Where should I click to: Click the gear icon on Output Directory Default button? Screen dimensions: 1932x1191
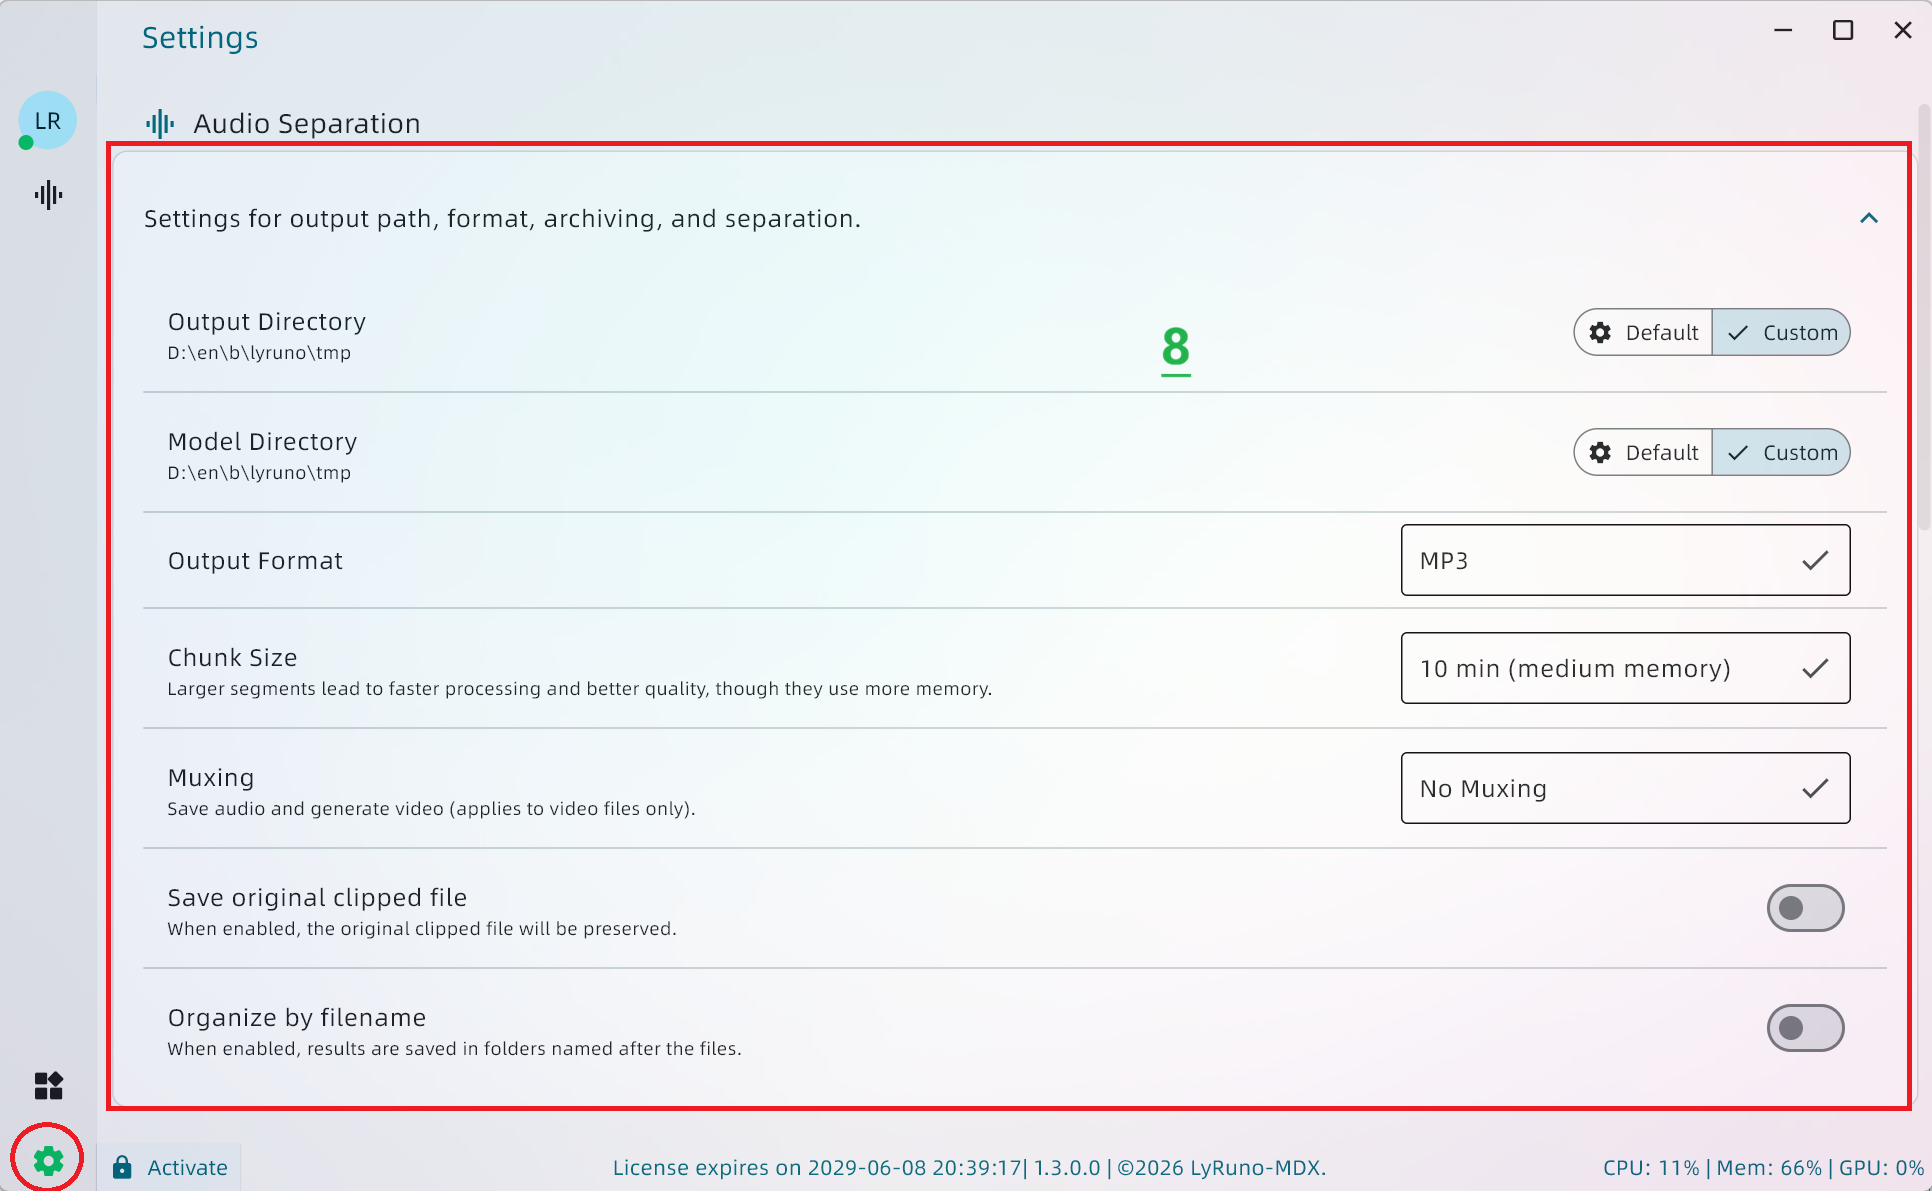1600,332
